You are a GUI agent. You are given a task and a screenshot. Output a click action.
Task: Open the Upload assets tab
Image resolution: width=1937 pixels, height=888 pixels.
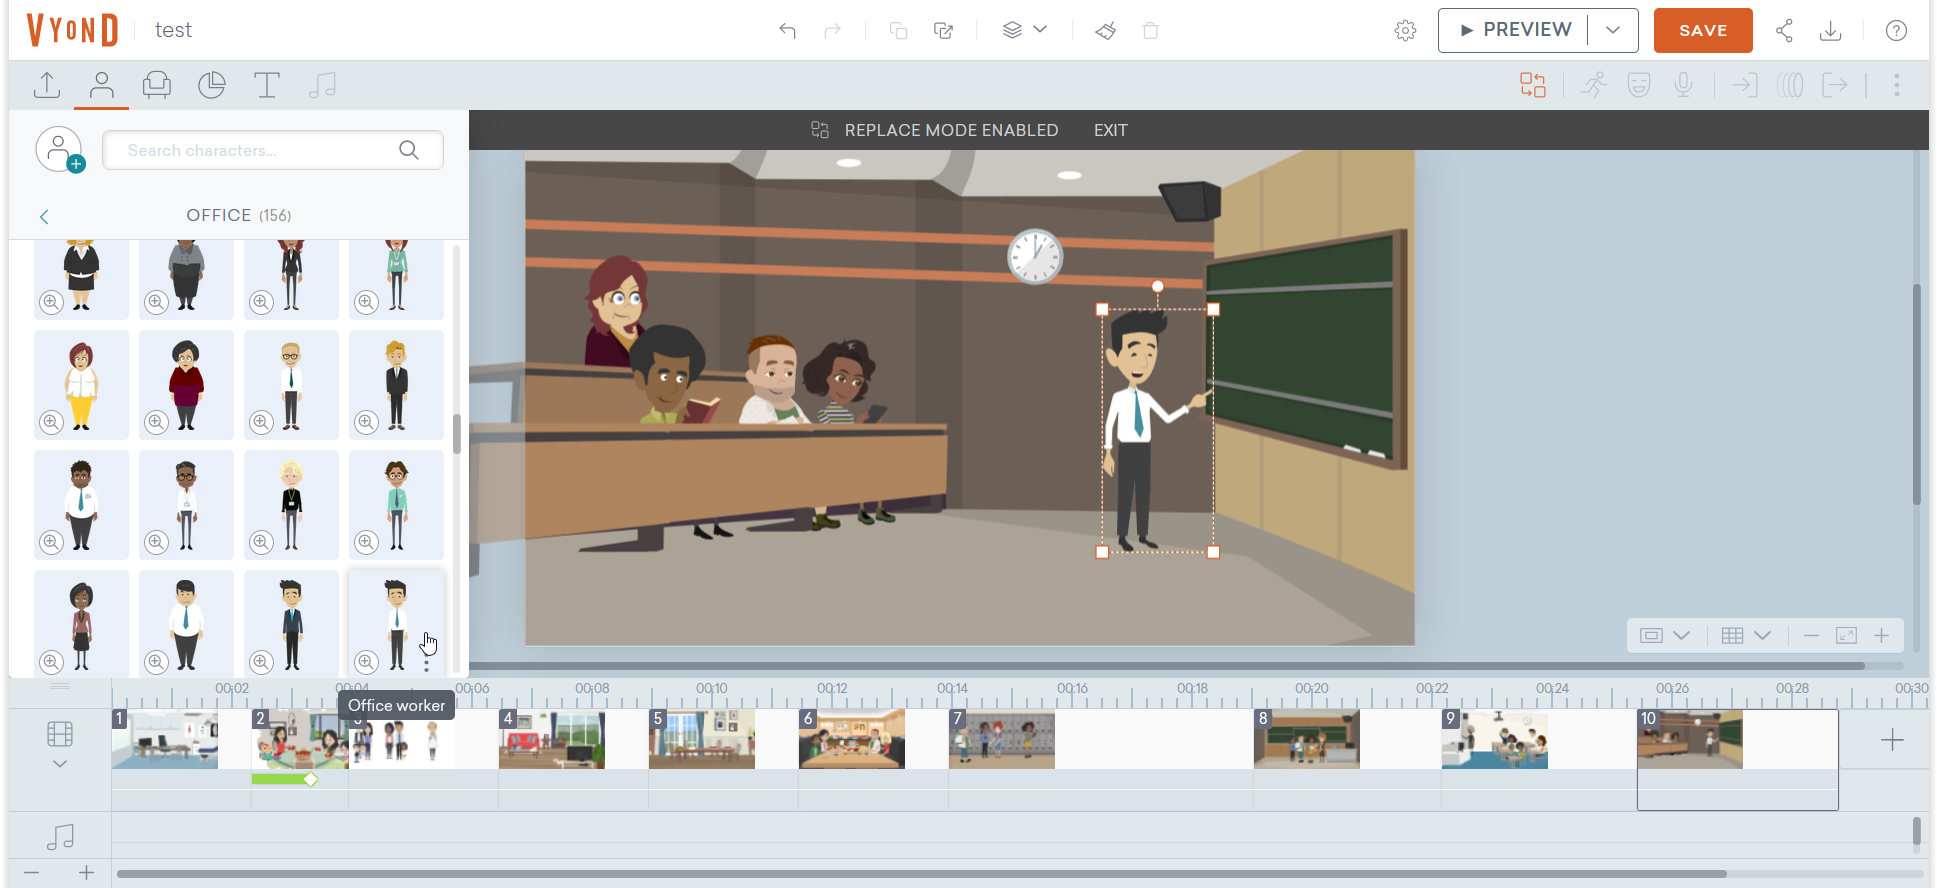click(x=47, y=85)
